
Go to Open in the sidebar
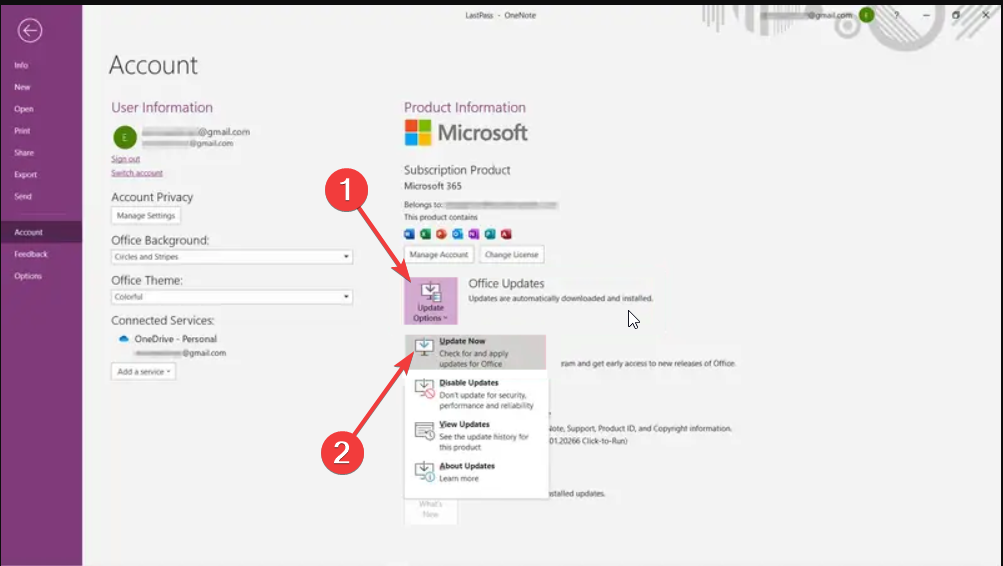[24, 109]
